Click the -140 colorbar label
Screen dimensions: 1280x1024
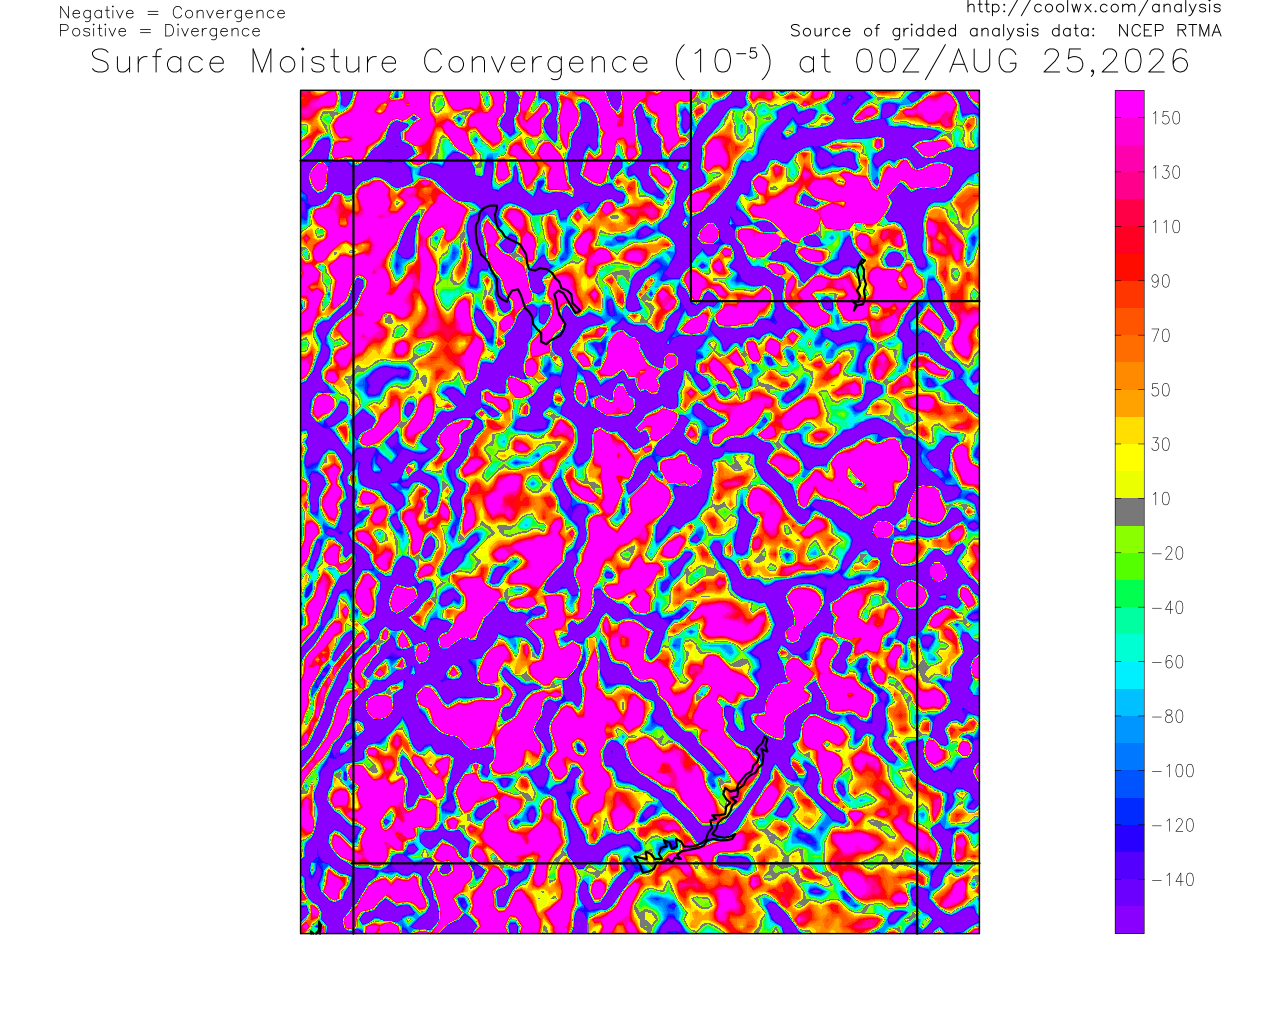(x=1173, y=880)
